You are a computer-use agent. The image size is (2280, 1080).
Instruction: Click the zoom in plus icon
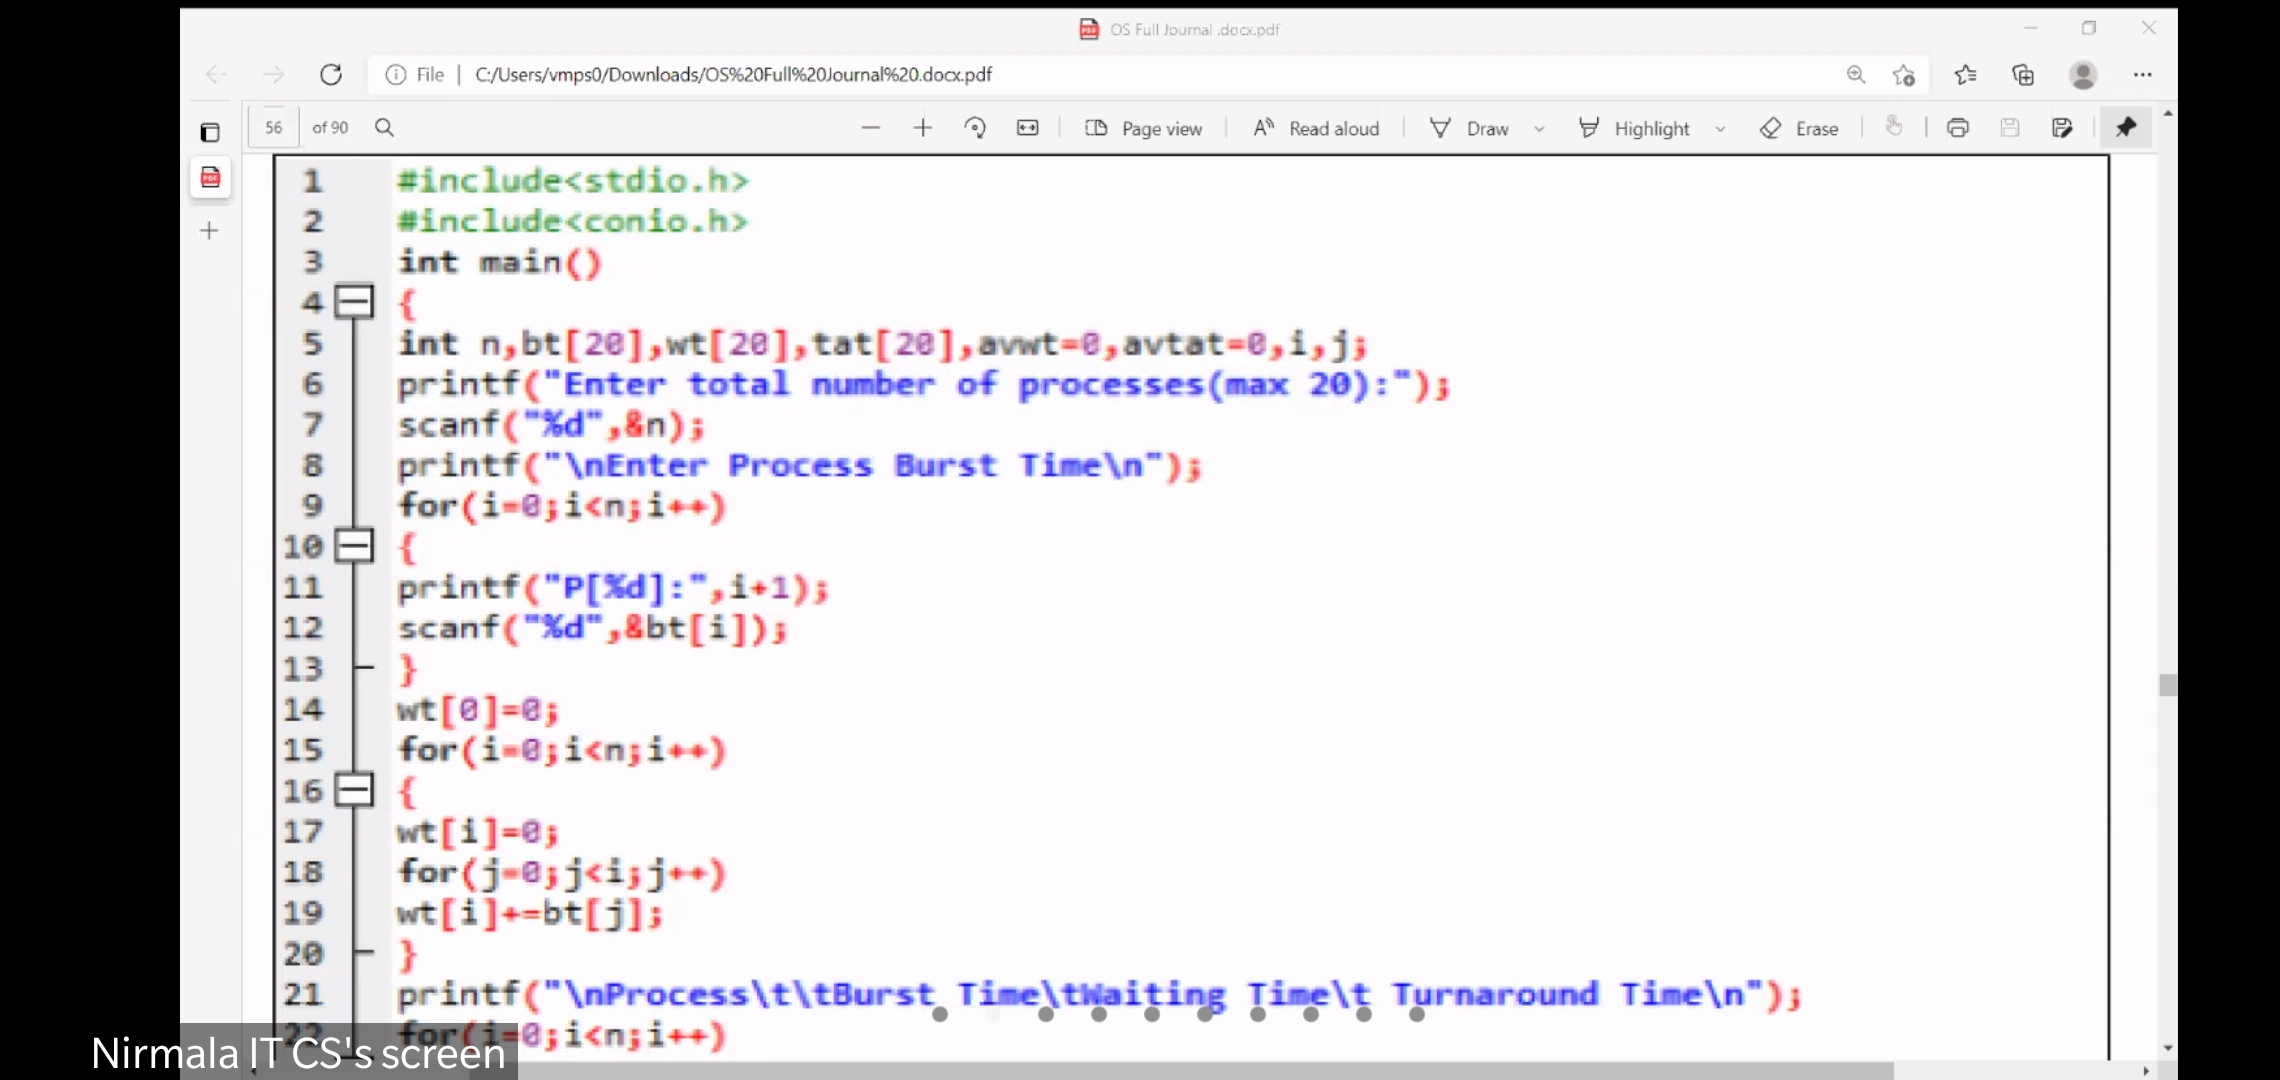click(922, 128)
